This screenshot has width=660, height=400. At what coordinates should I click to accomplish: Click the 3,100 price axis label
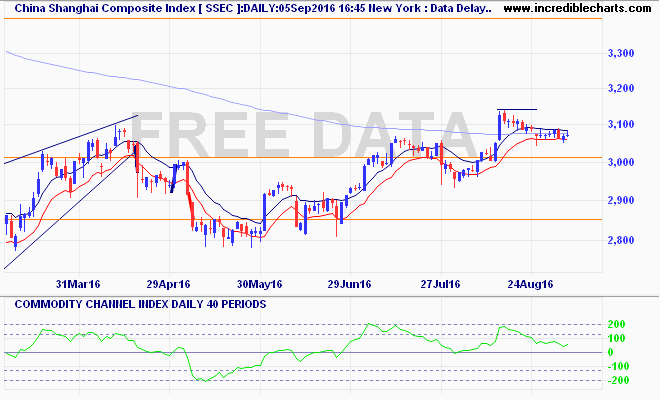[x=621, y=124]
